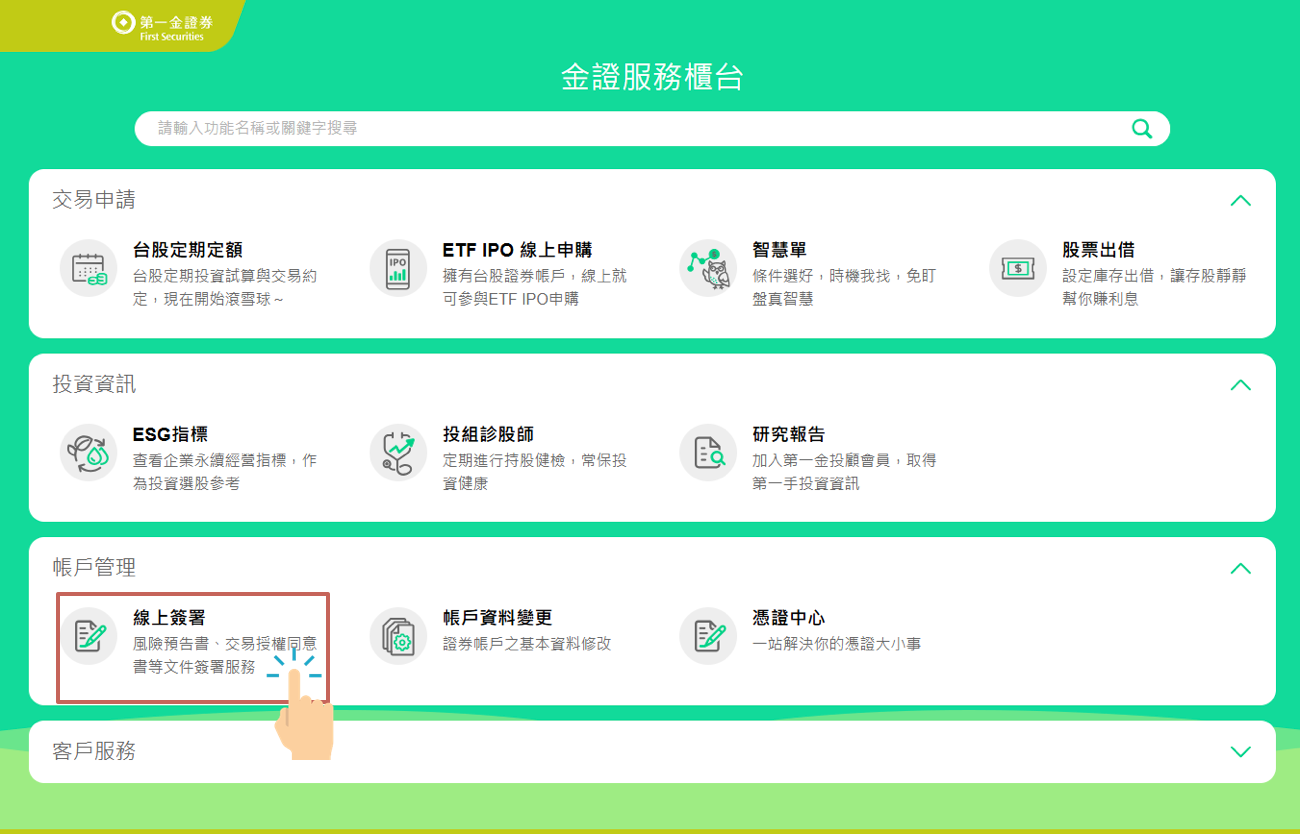Click the 研究報告 title link
The image size is (1300, 834).
point(788,434)
